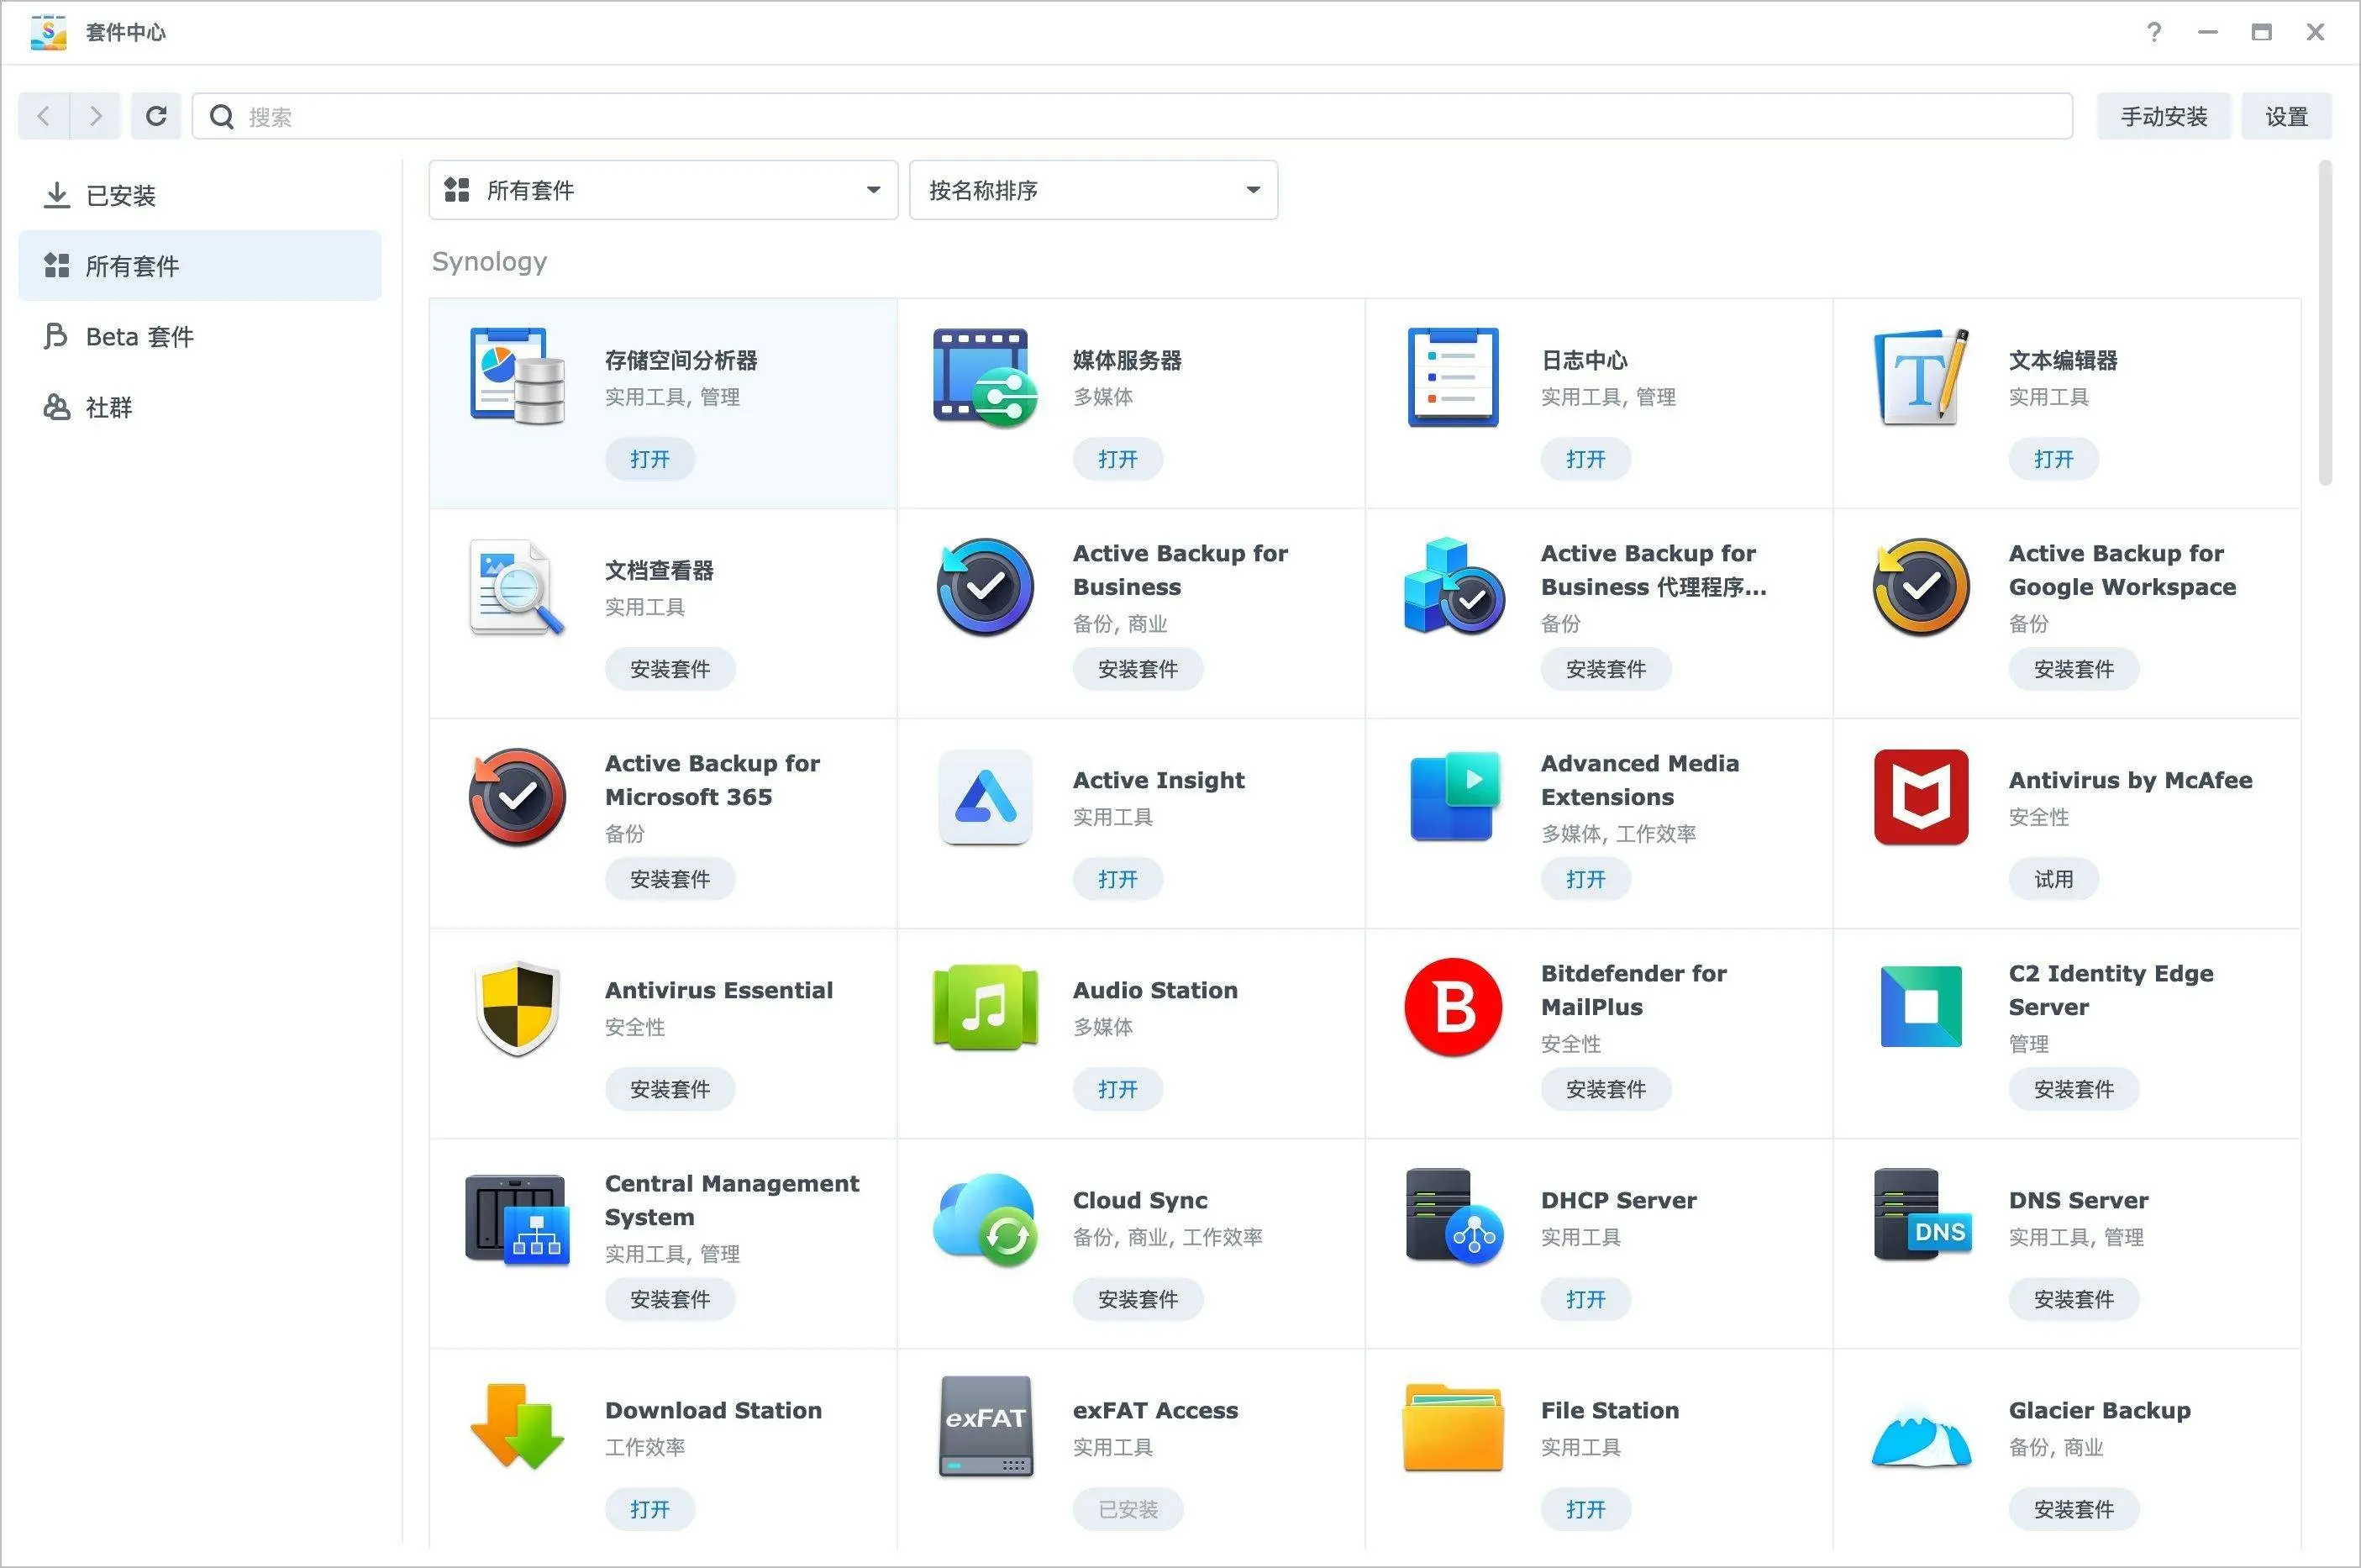Go to the 已安装 sidebar section
Image resolution: width=2361 pixels, height=1568 pixels.
coord(120,195)
